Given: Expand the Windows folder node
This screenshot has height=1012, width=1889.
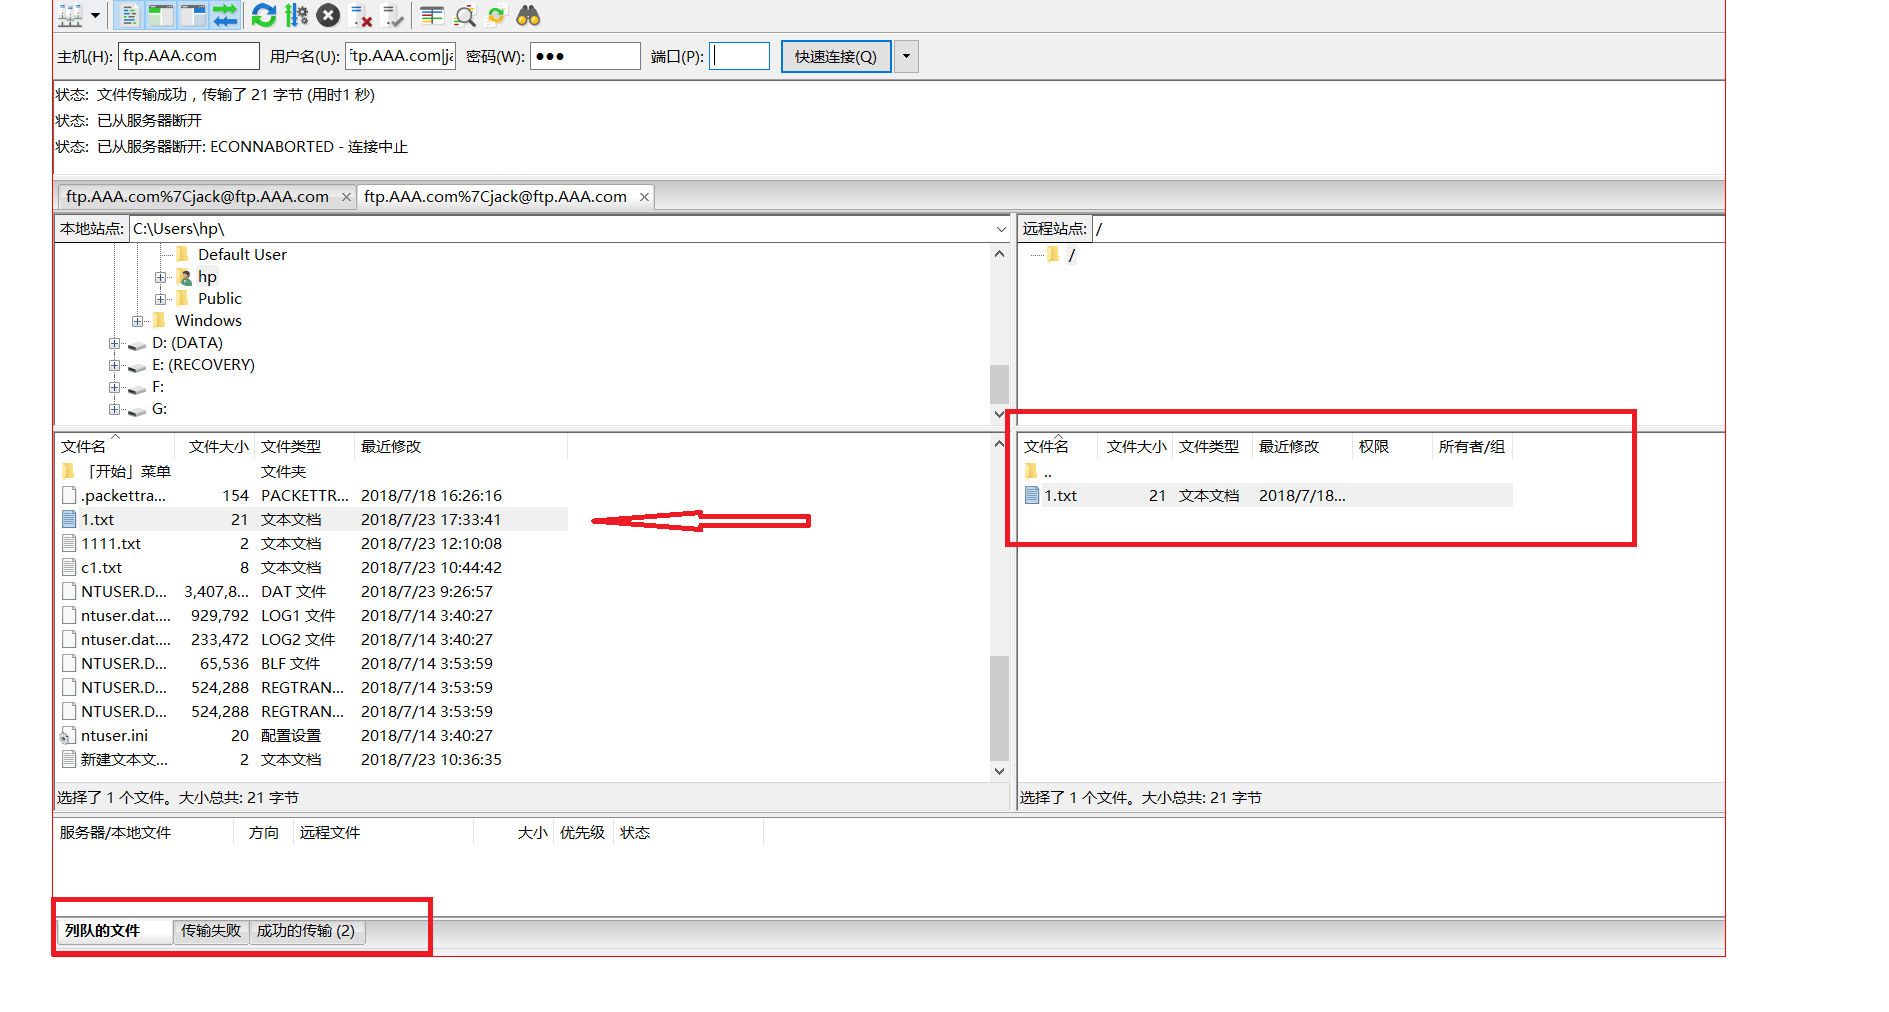Looking at the screenshot, I should (137, 321).
